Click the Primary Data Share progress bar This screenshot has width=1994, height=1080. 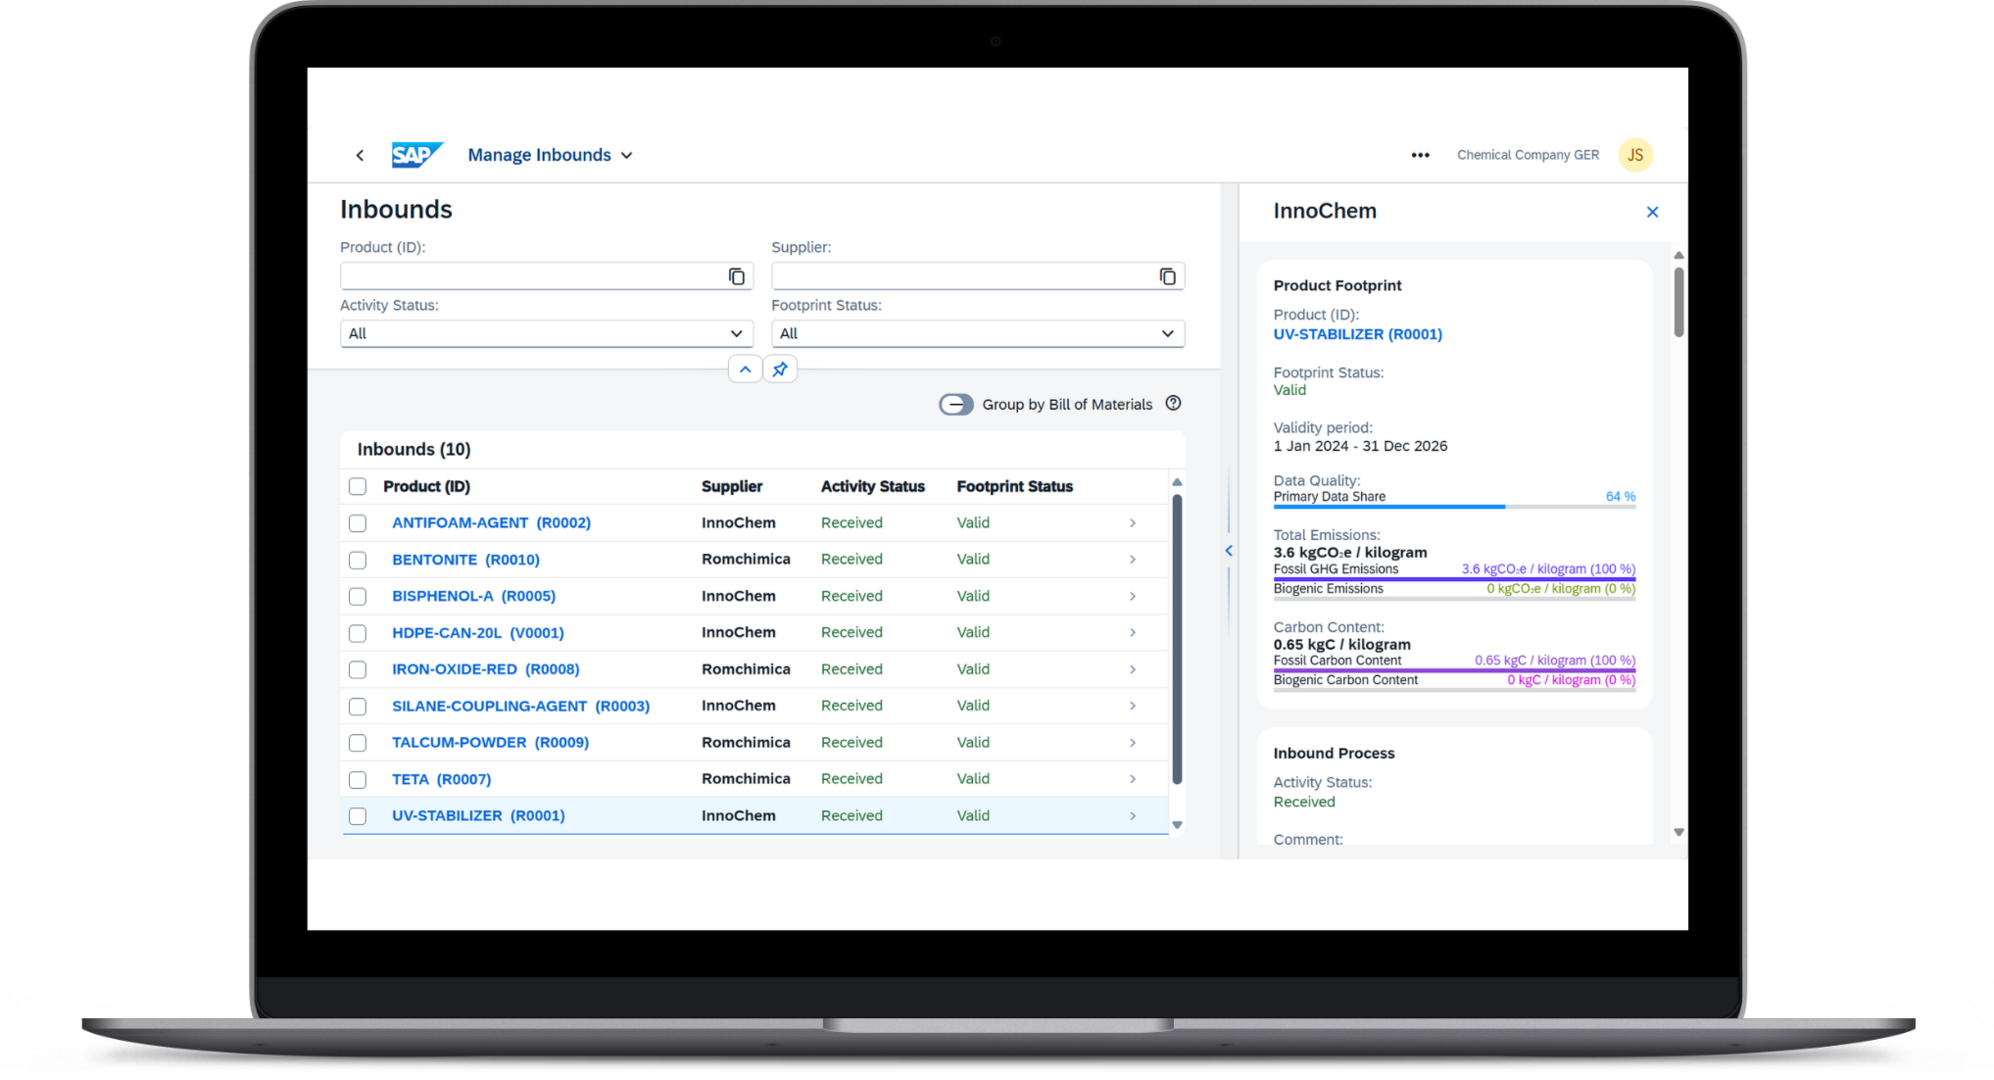1454,507
